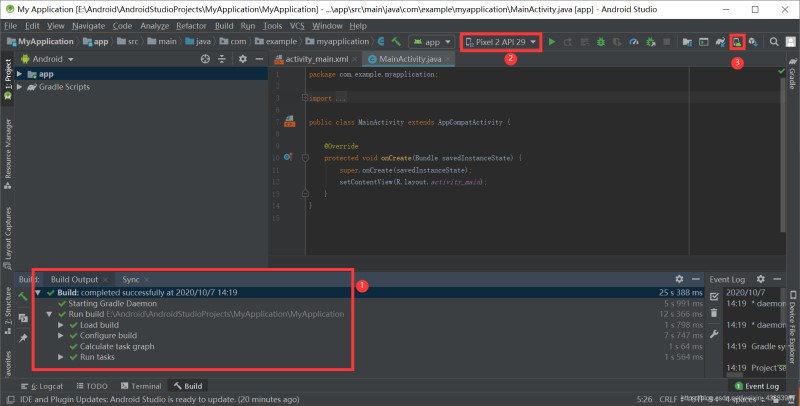800x406 pixels.
Task: Toggle the Gradle tool window side tab
Action: 792,80
